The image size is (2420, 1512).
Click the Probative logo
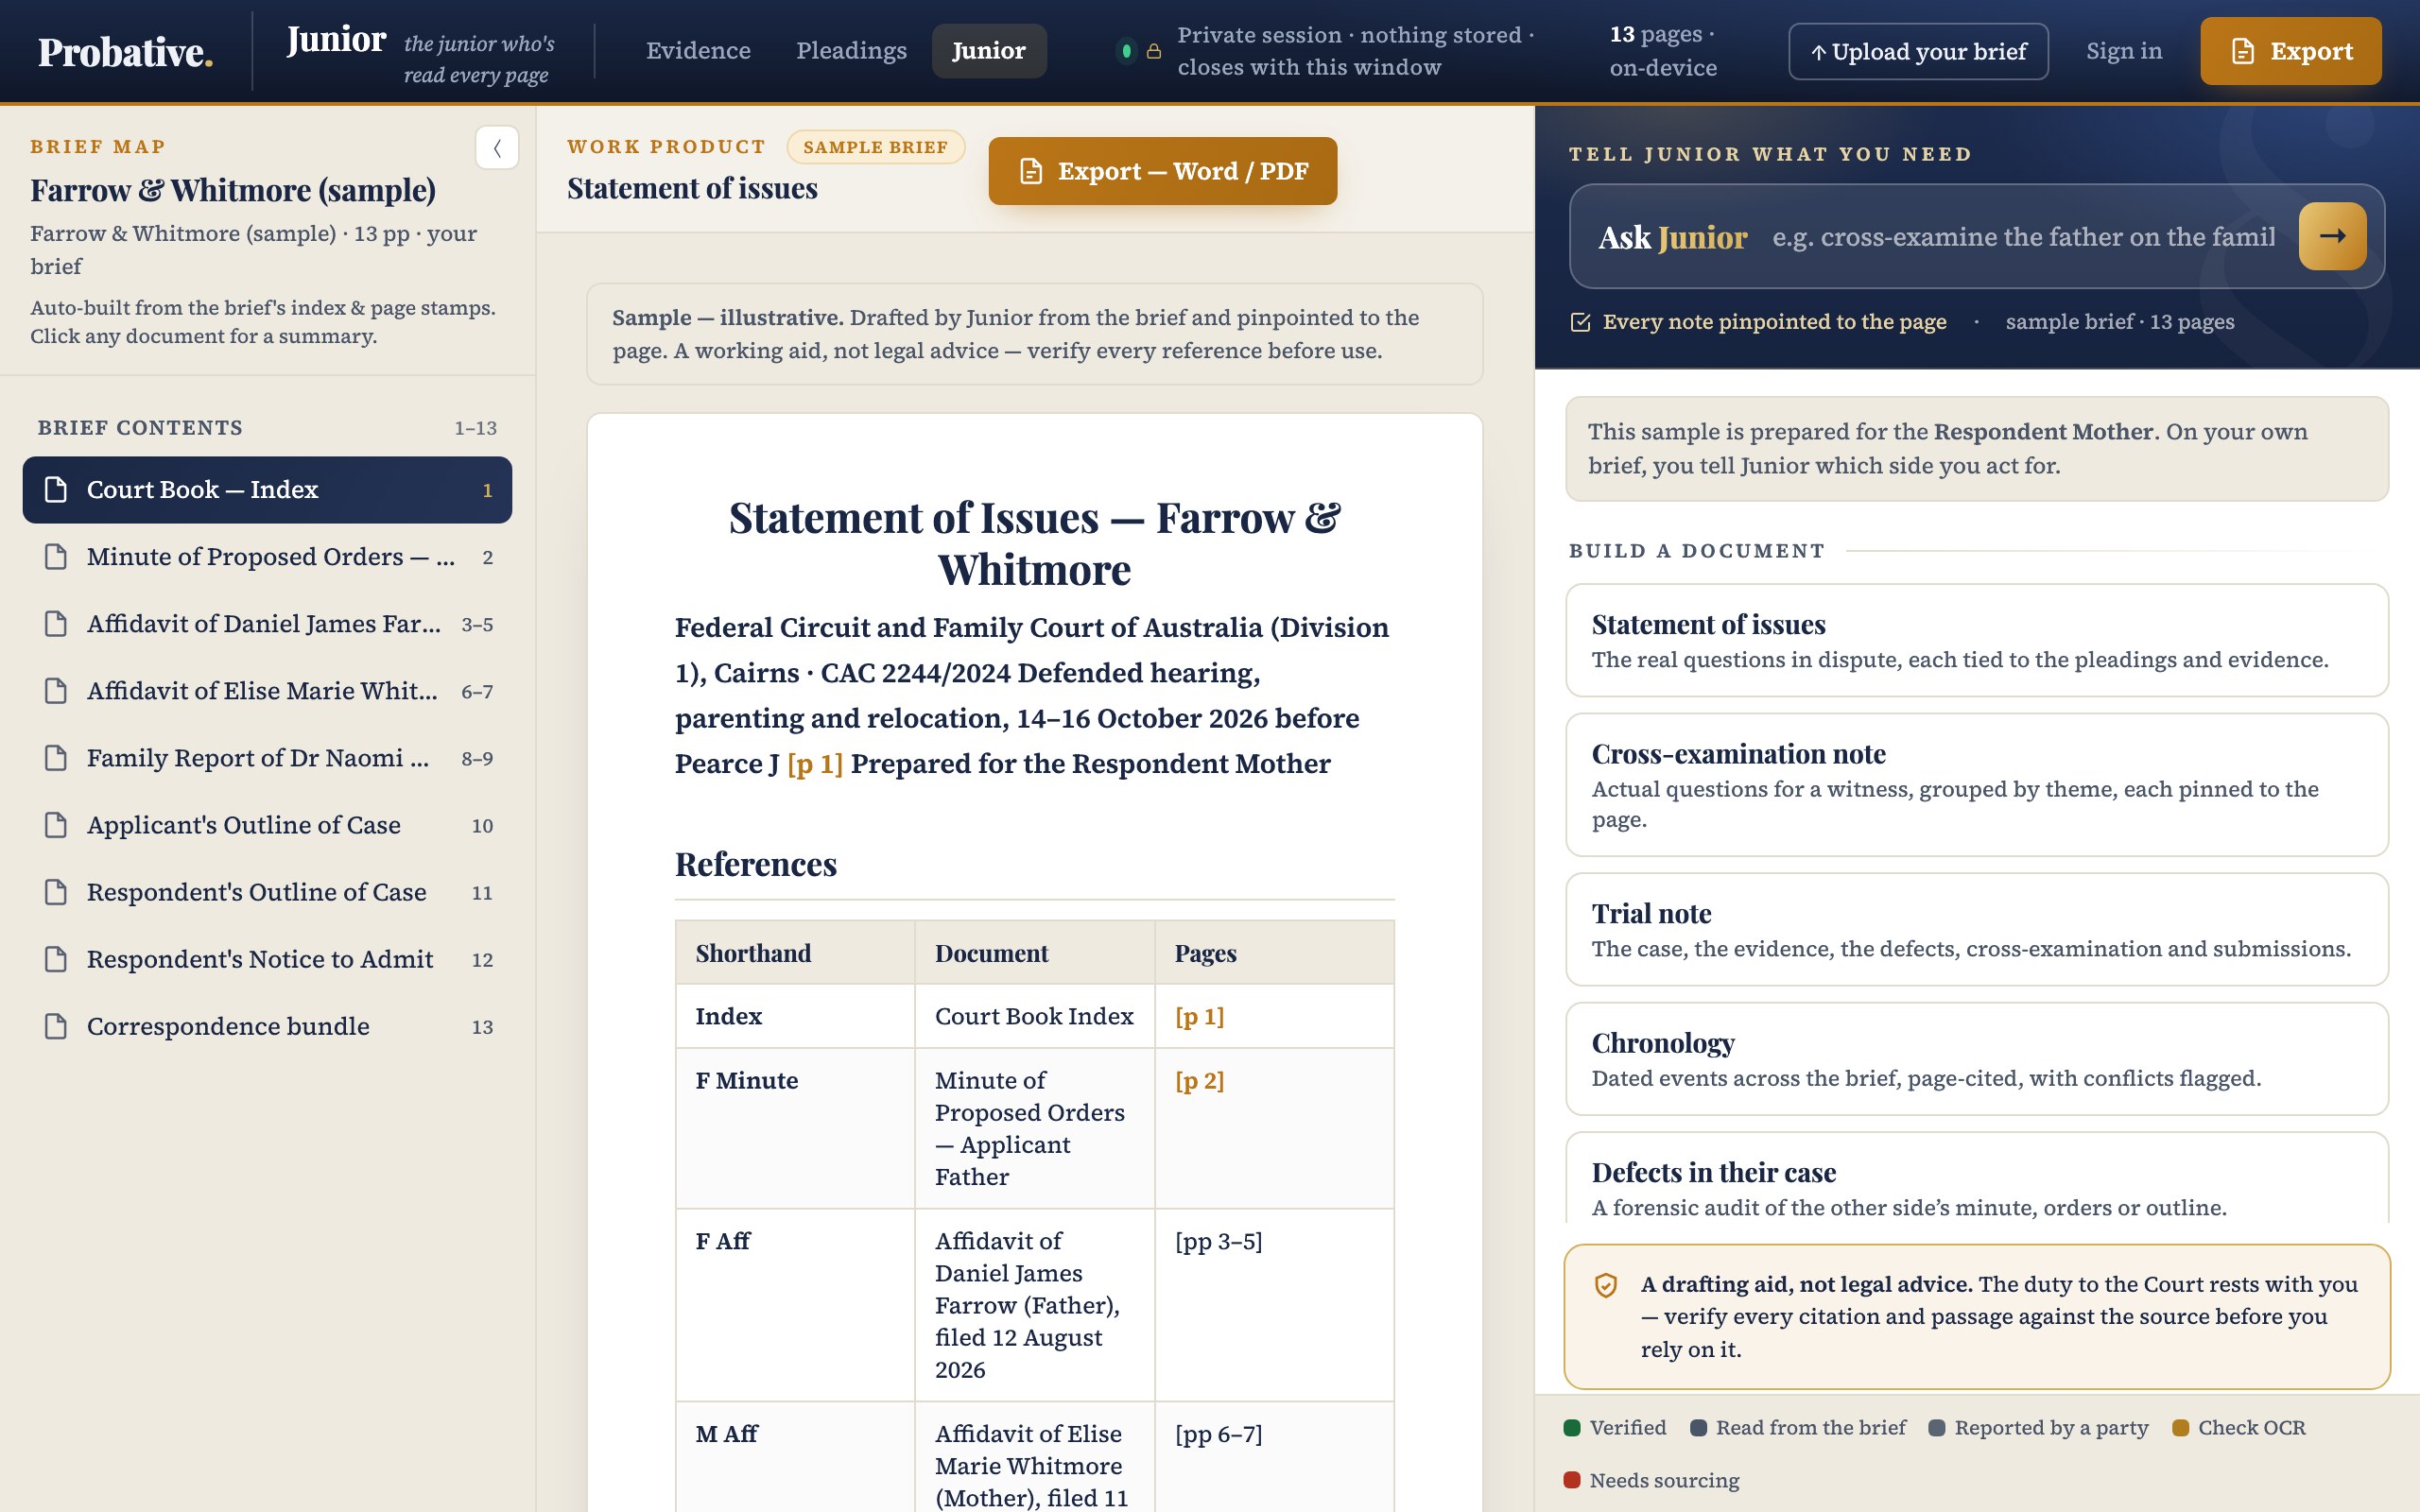pyautogui.click(x=126, y=52)
